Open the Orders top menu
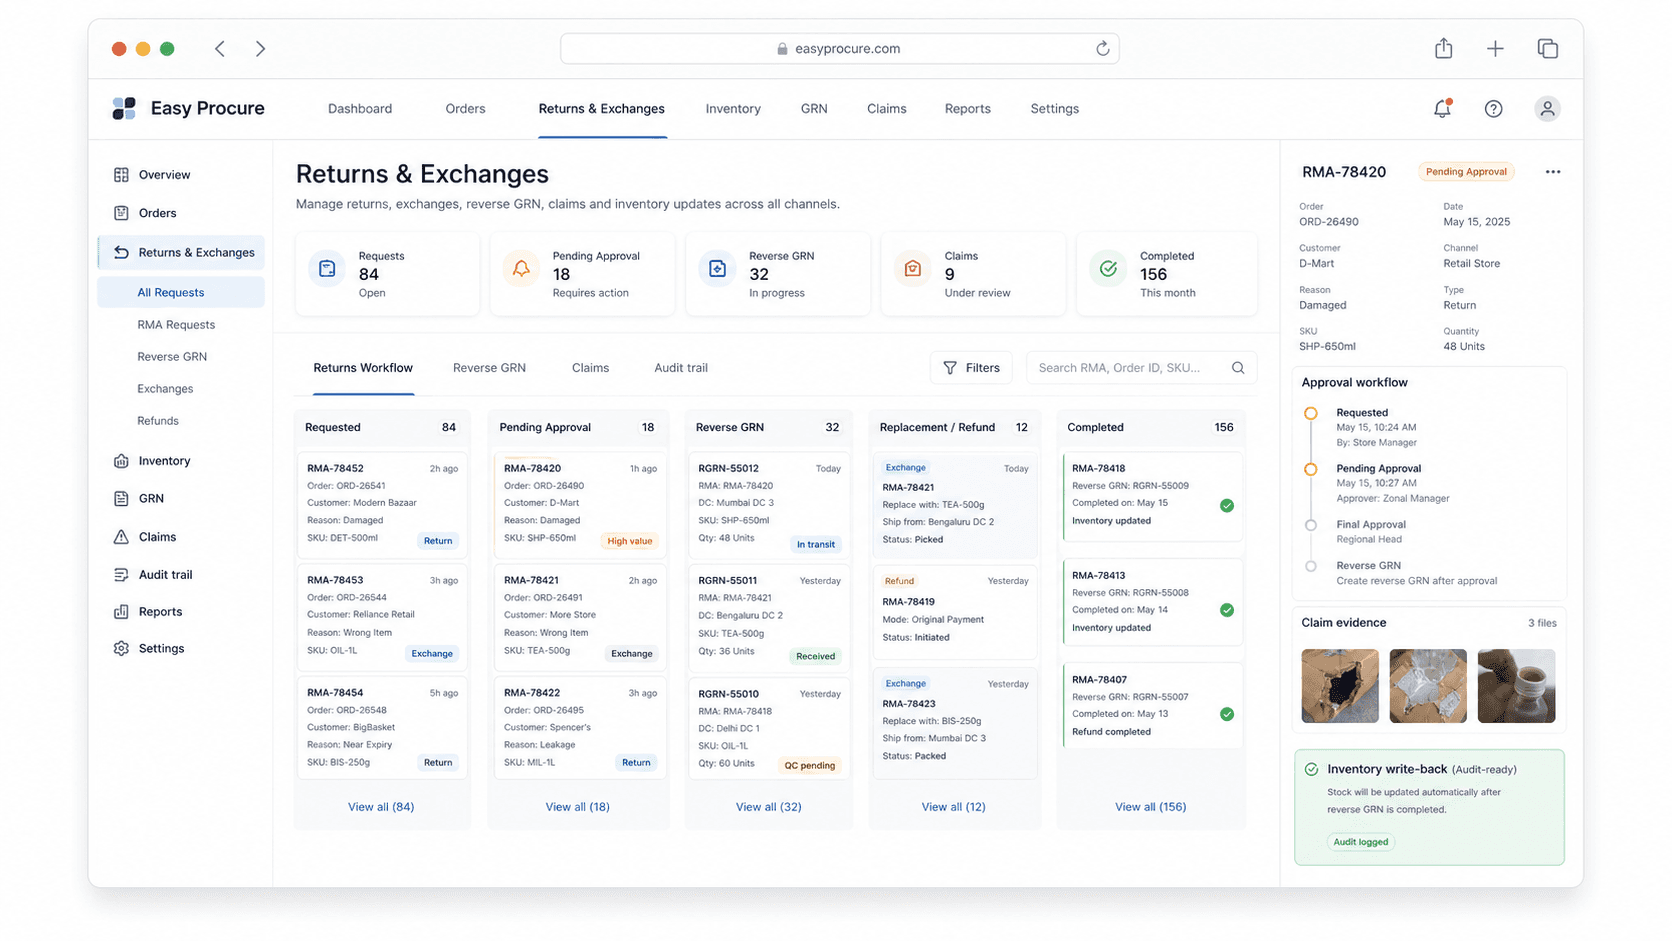This screenshot has height=941, width=1672. click(x=465, y=109)
